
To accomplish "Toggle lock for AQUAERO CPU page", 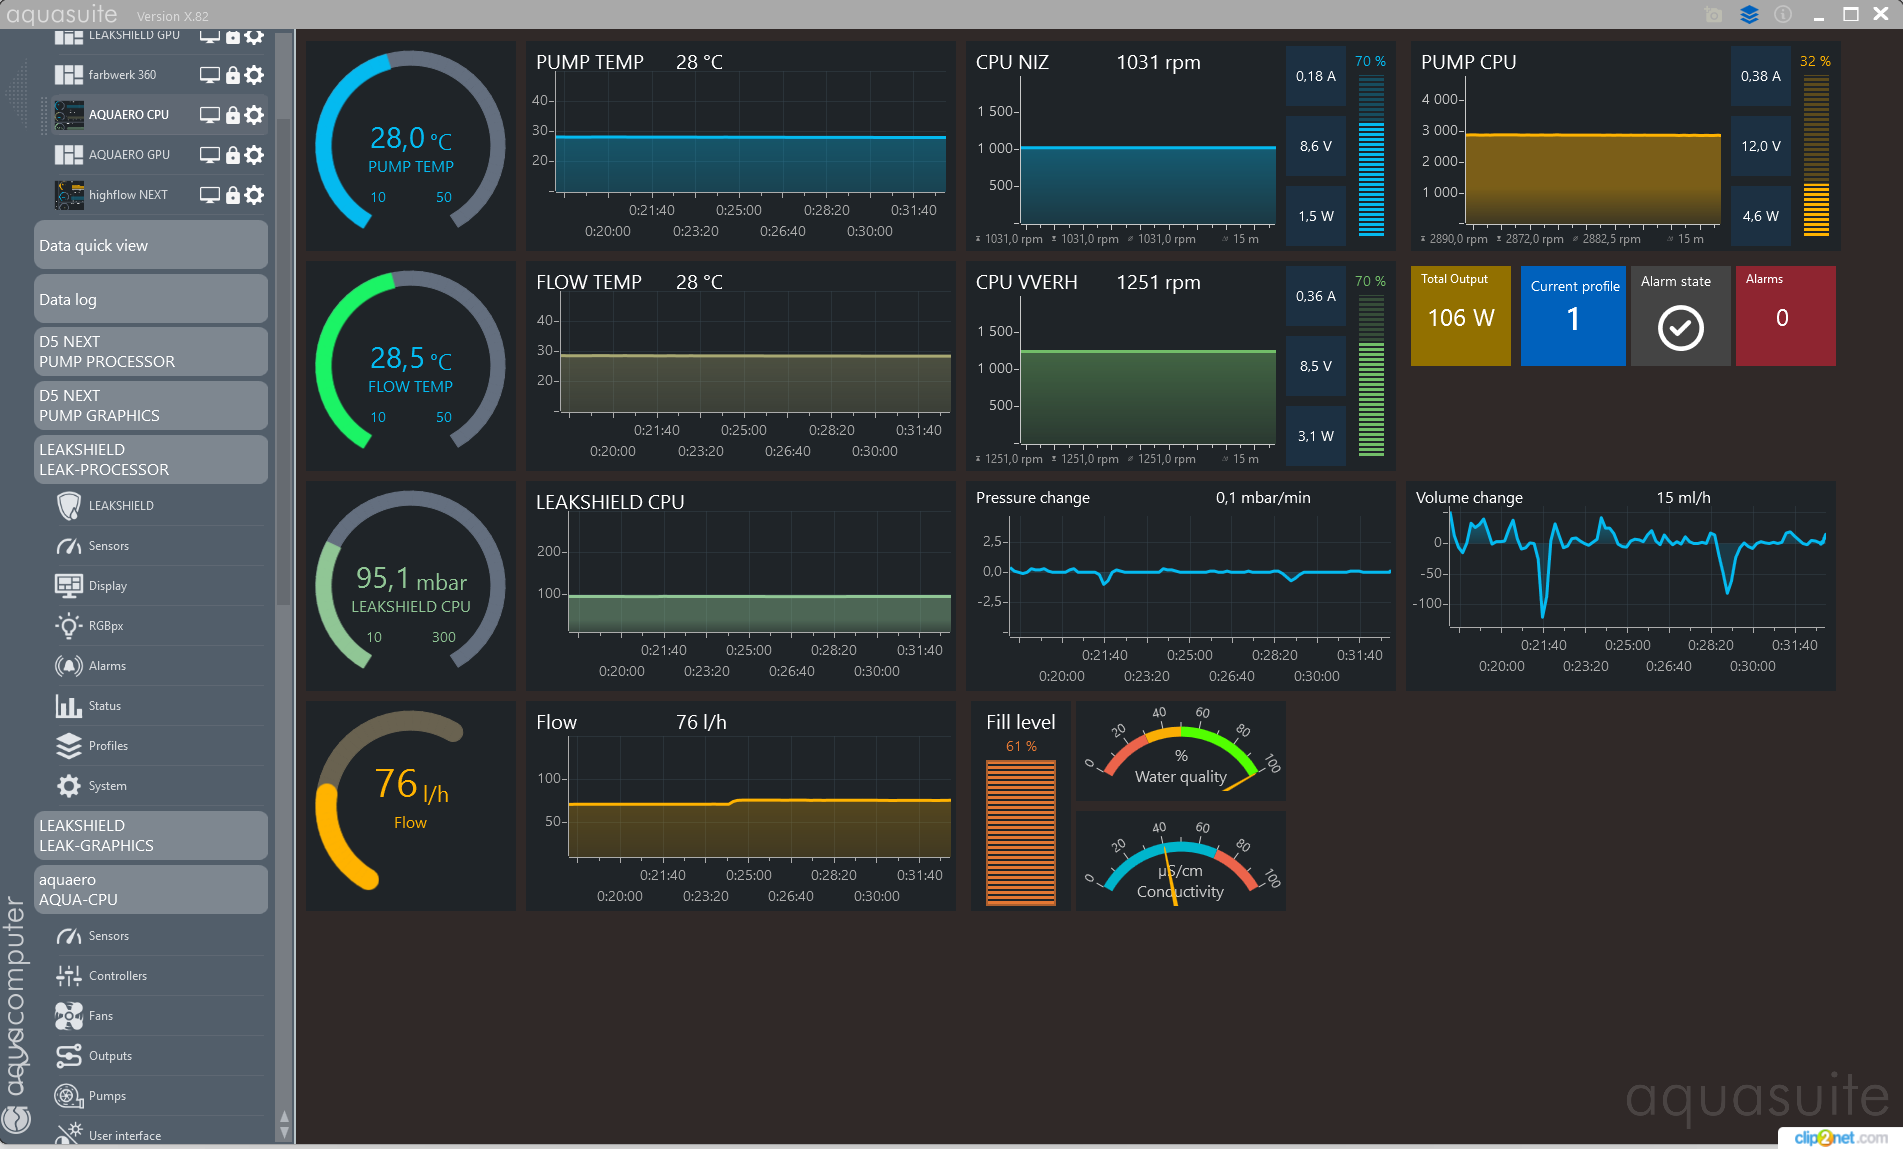I will [232, 115].
